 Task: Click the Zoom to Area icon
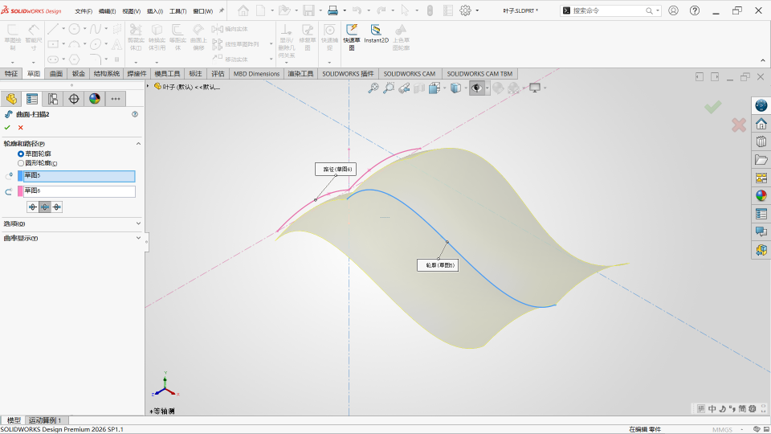[x=388, y=88]
